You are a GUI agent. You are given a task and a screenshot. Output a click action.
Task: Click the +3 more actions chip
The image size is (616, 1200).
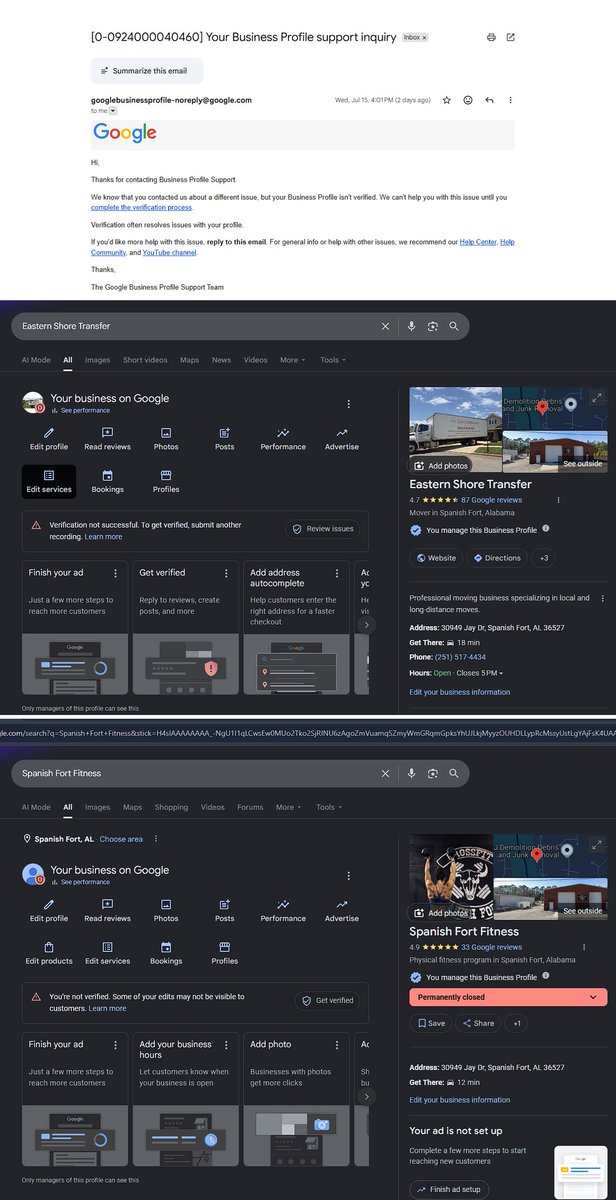[544, 558]
